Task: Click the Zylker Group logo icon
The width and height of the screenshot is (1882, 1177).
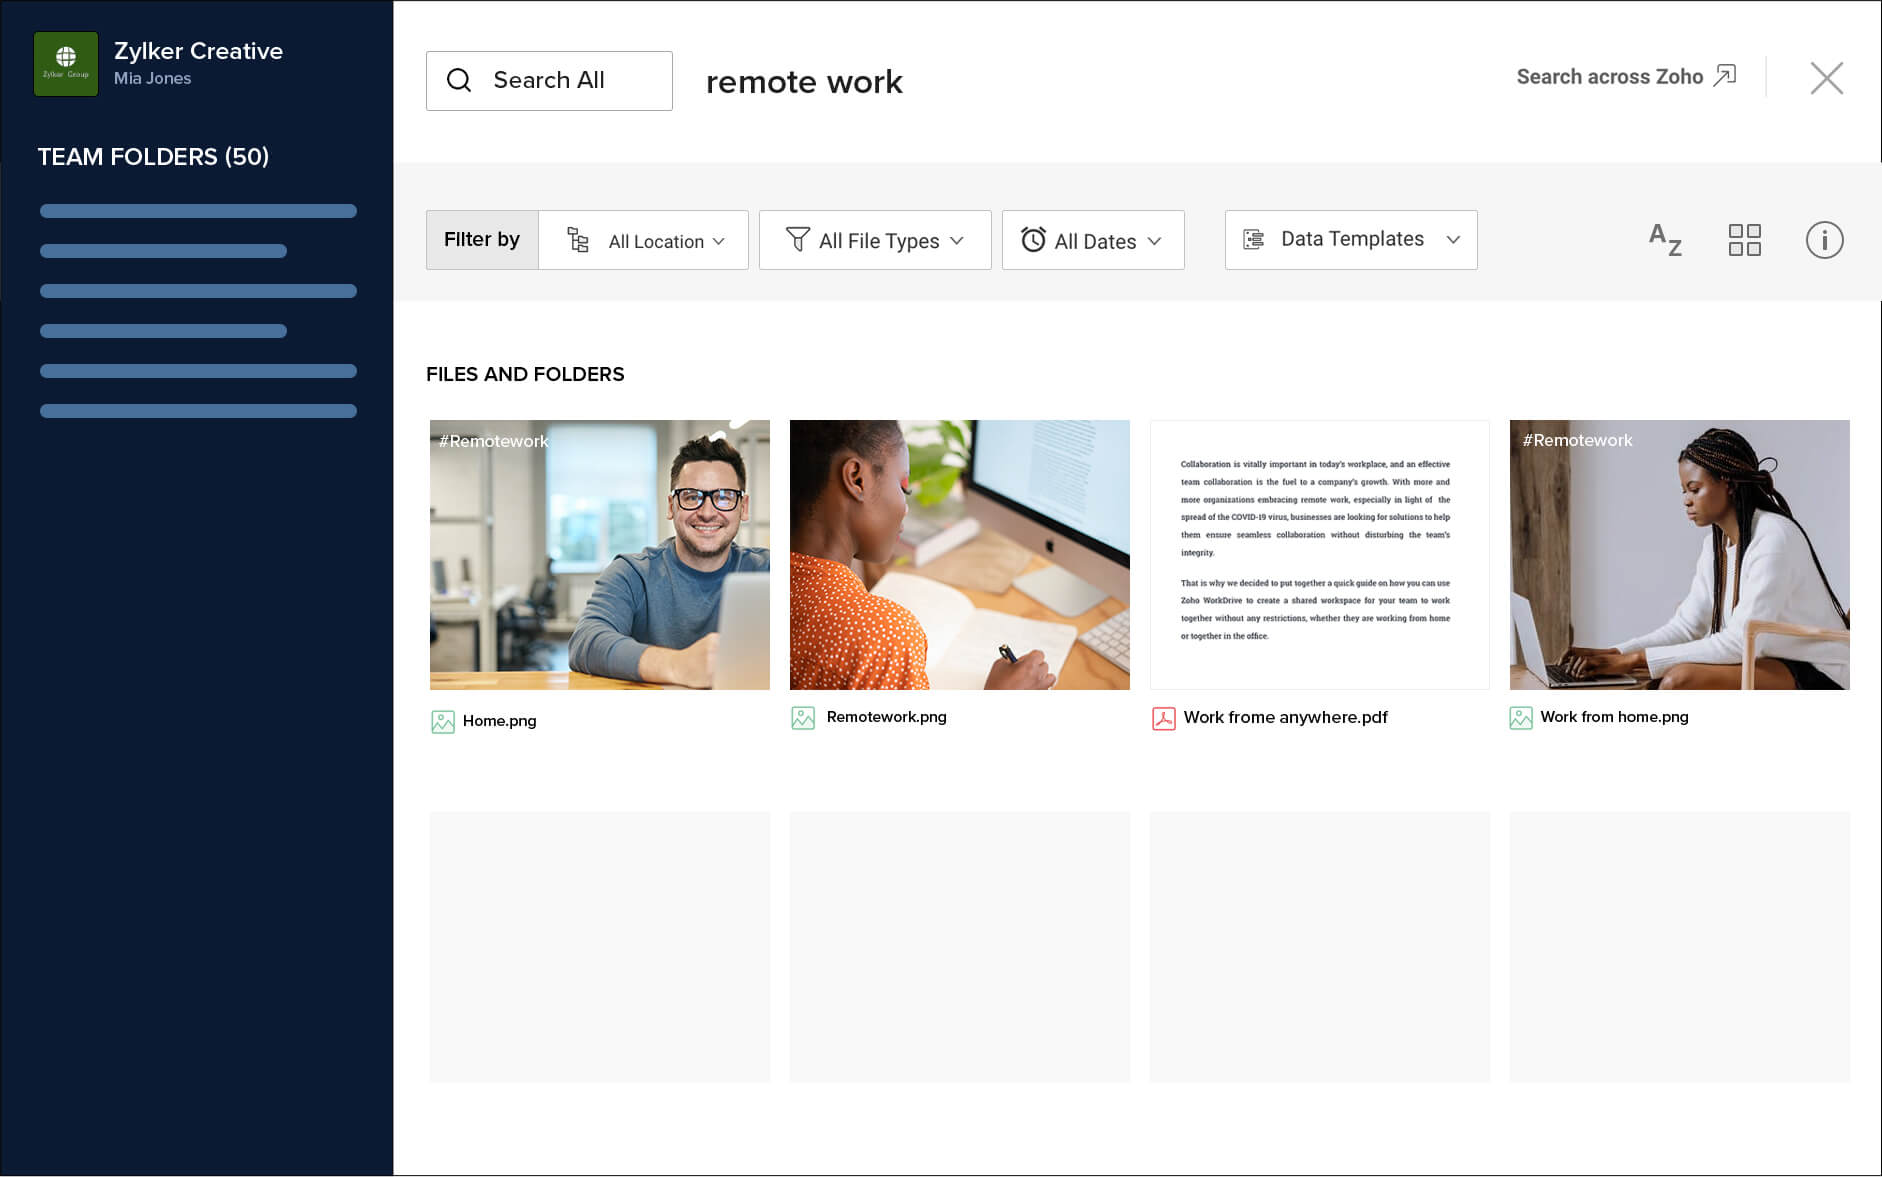Action: [66, 64]
